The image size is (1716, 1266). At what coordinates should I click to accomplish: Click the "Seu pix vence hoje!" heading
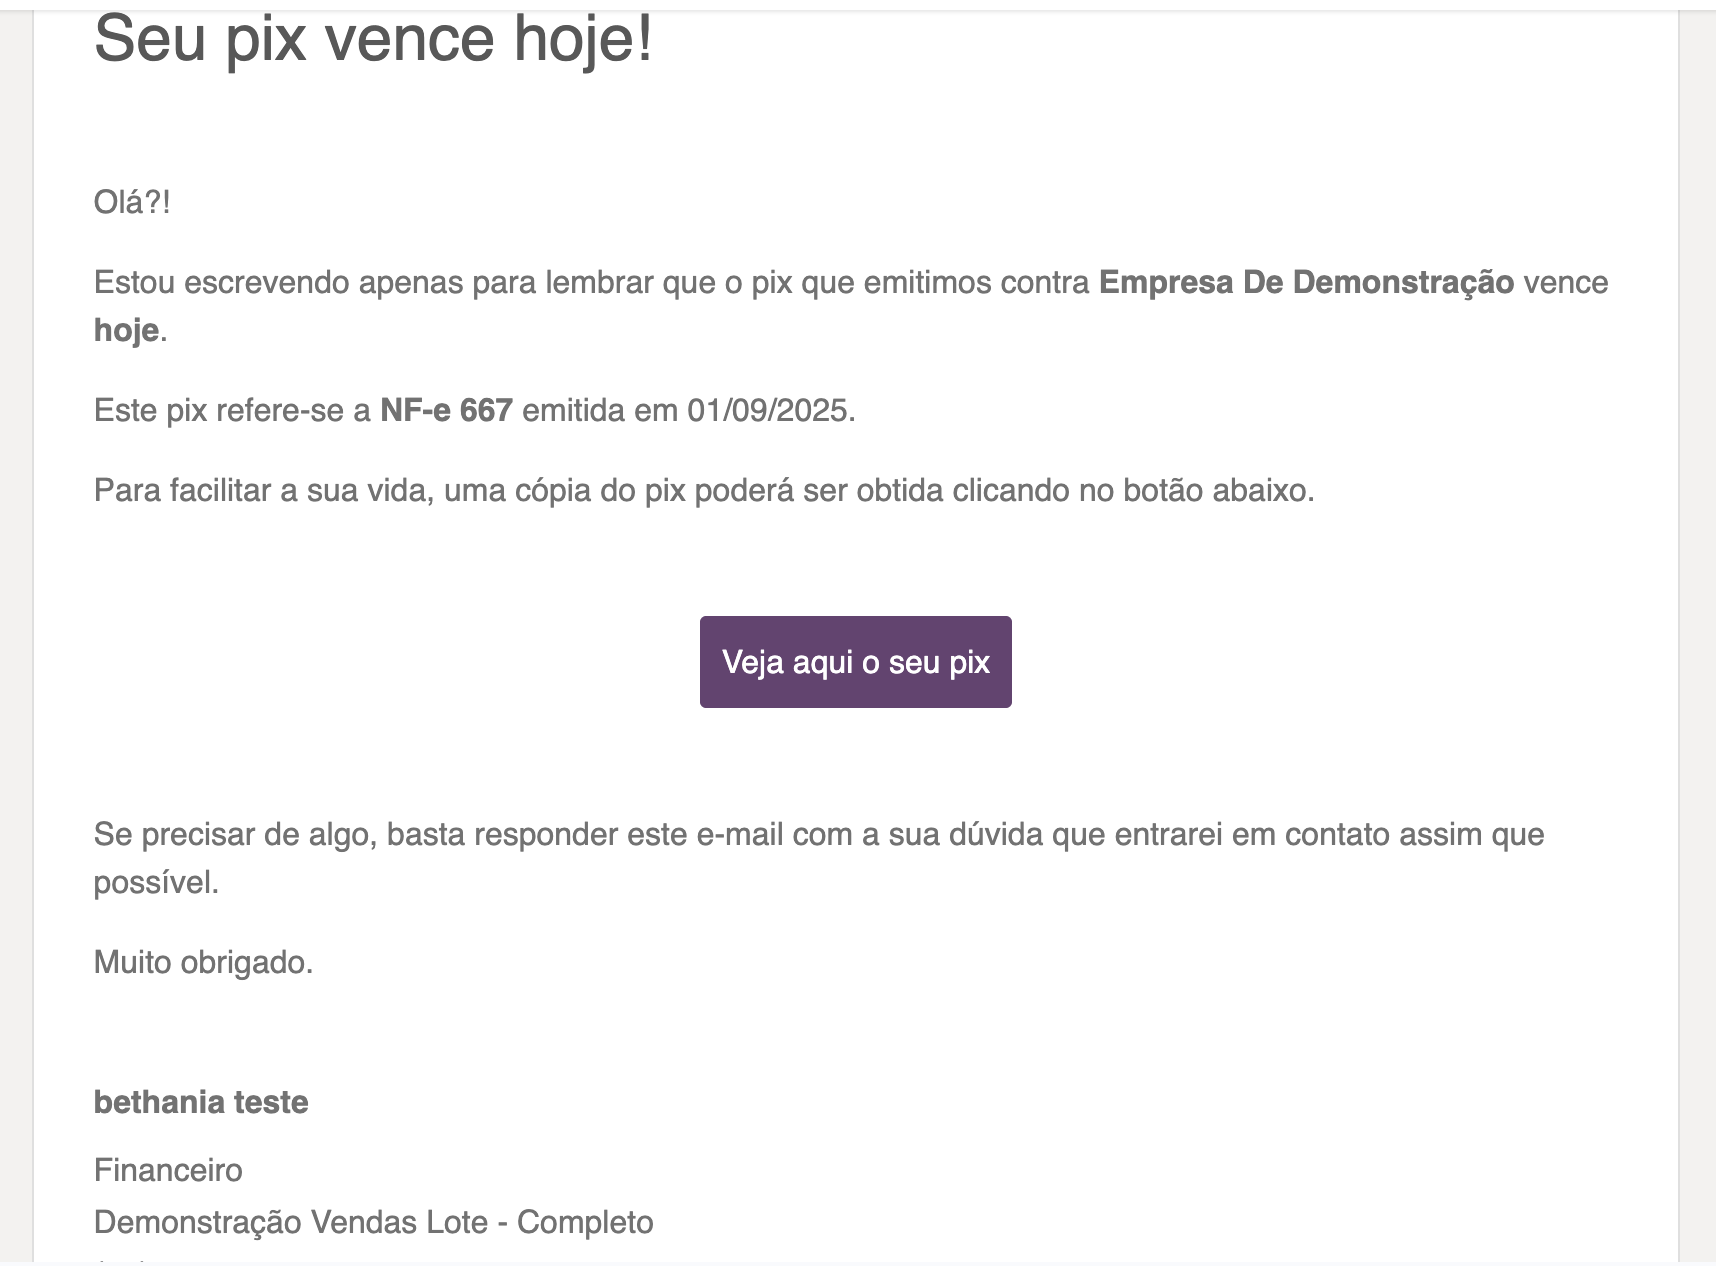tap(373, 40)
